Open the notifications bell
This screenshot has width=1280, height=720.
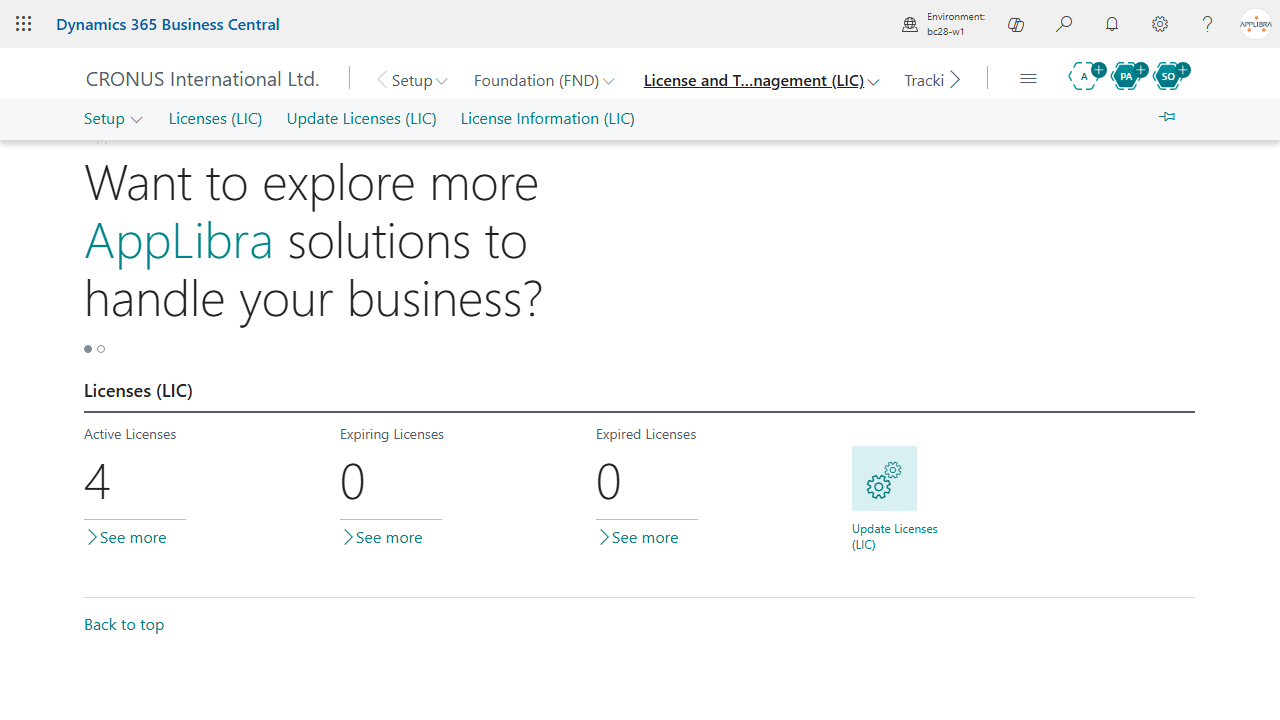click(1112, 24)
